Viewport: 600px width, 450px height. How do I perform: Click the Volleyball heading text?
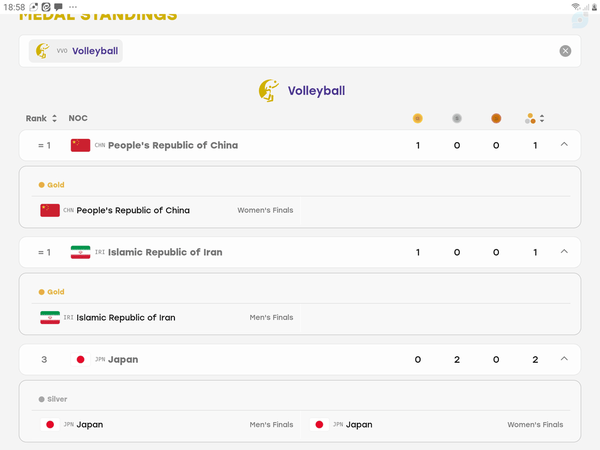click(x=316, y=91)
